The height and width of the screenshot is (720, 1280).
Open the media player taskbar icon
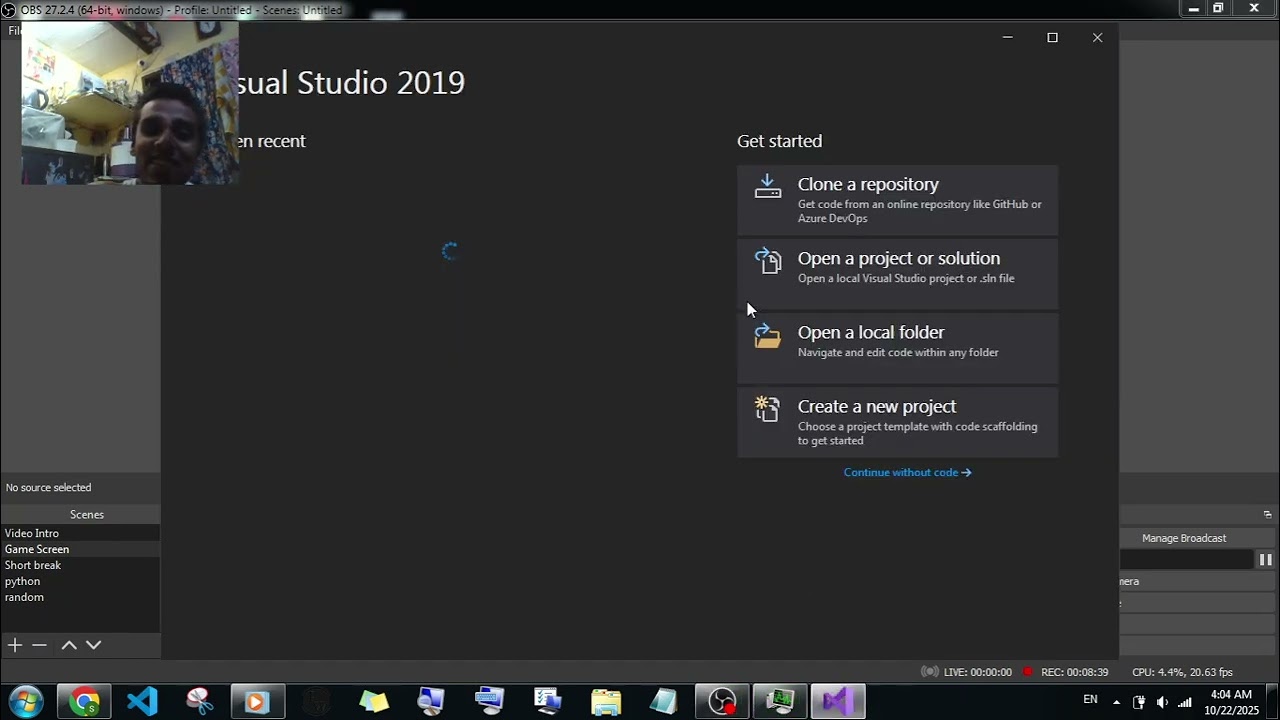click(x=258, y=701)
